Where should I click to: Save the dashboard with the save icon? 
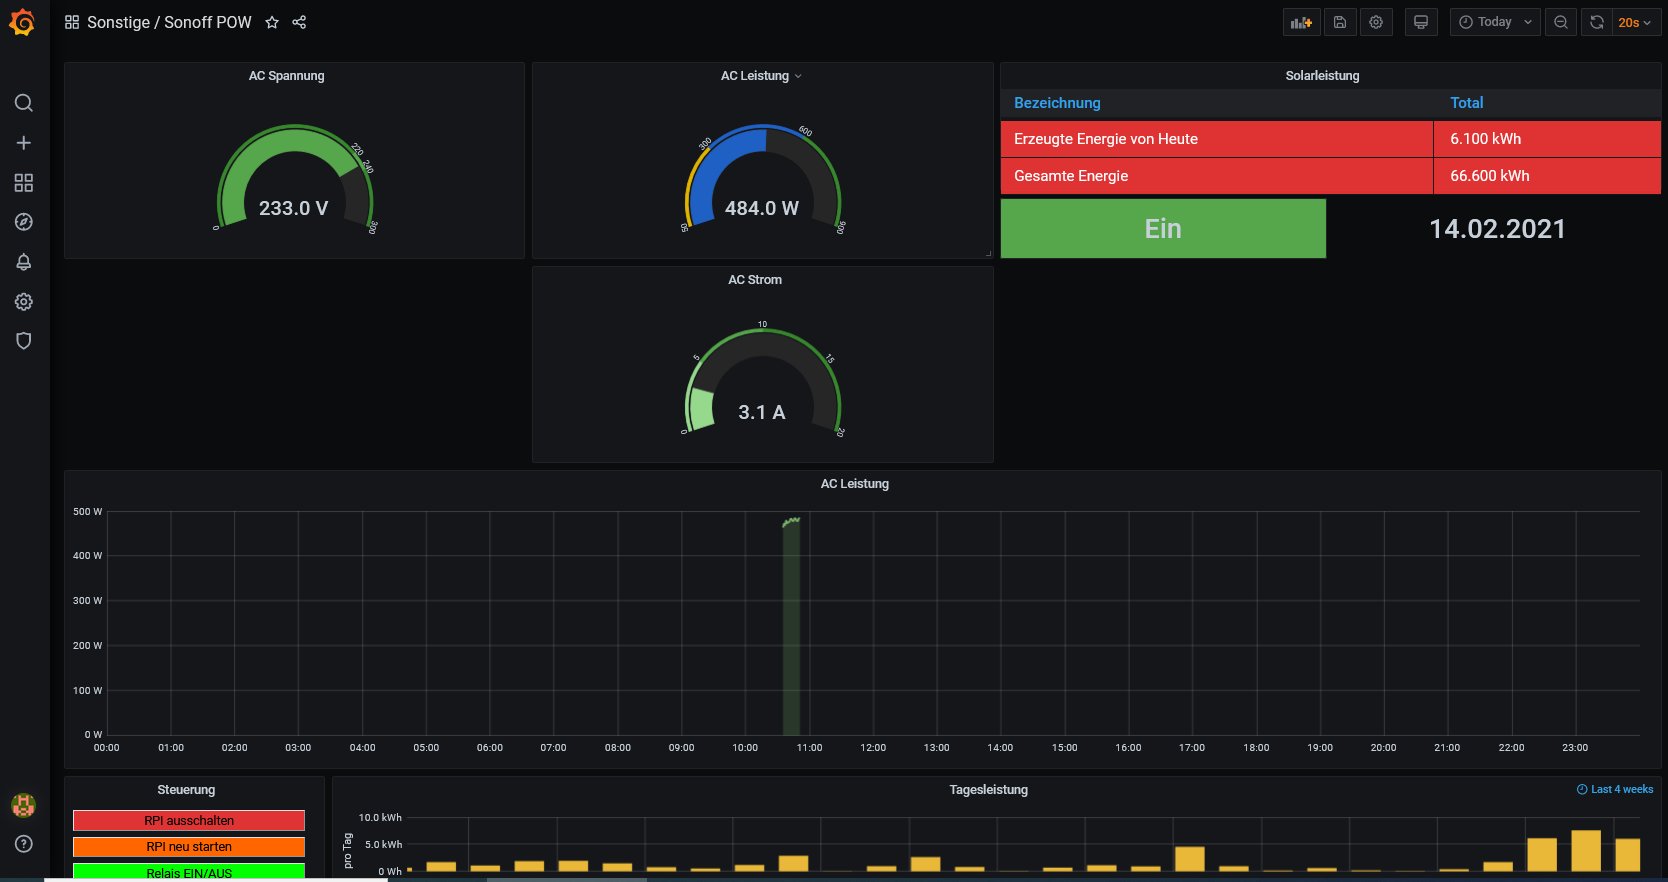tap(1340, 22)
